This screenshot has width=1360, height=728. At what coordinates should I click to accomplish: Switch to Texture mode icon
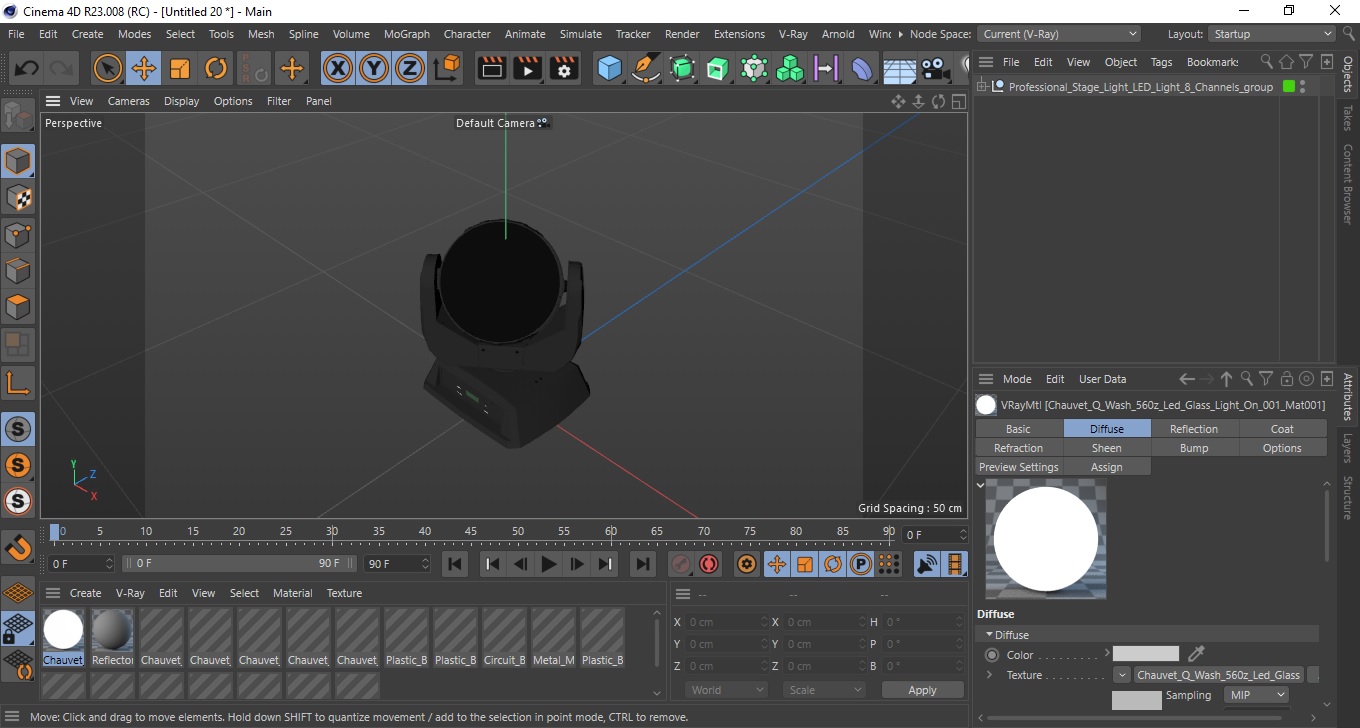coord(18,198)
